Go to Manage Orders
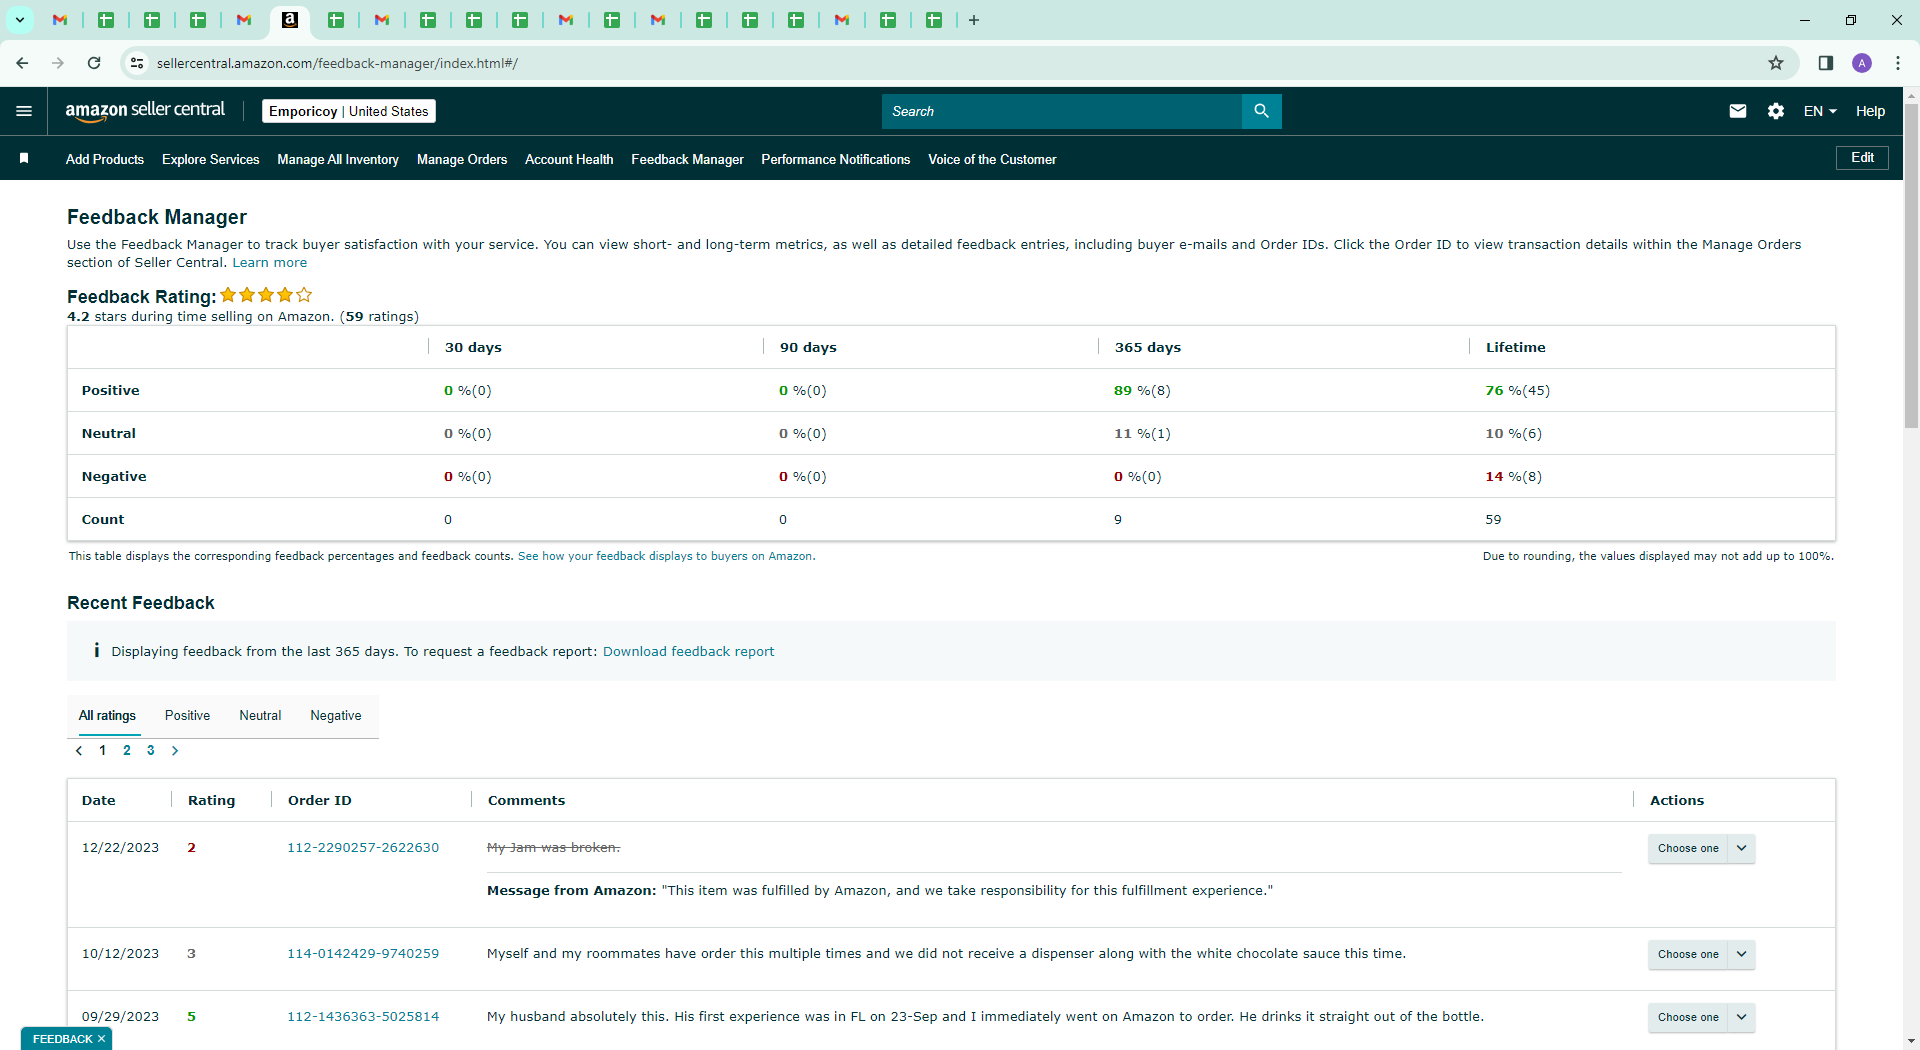 click(x=462, y=159)
